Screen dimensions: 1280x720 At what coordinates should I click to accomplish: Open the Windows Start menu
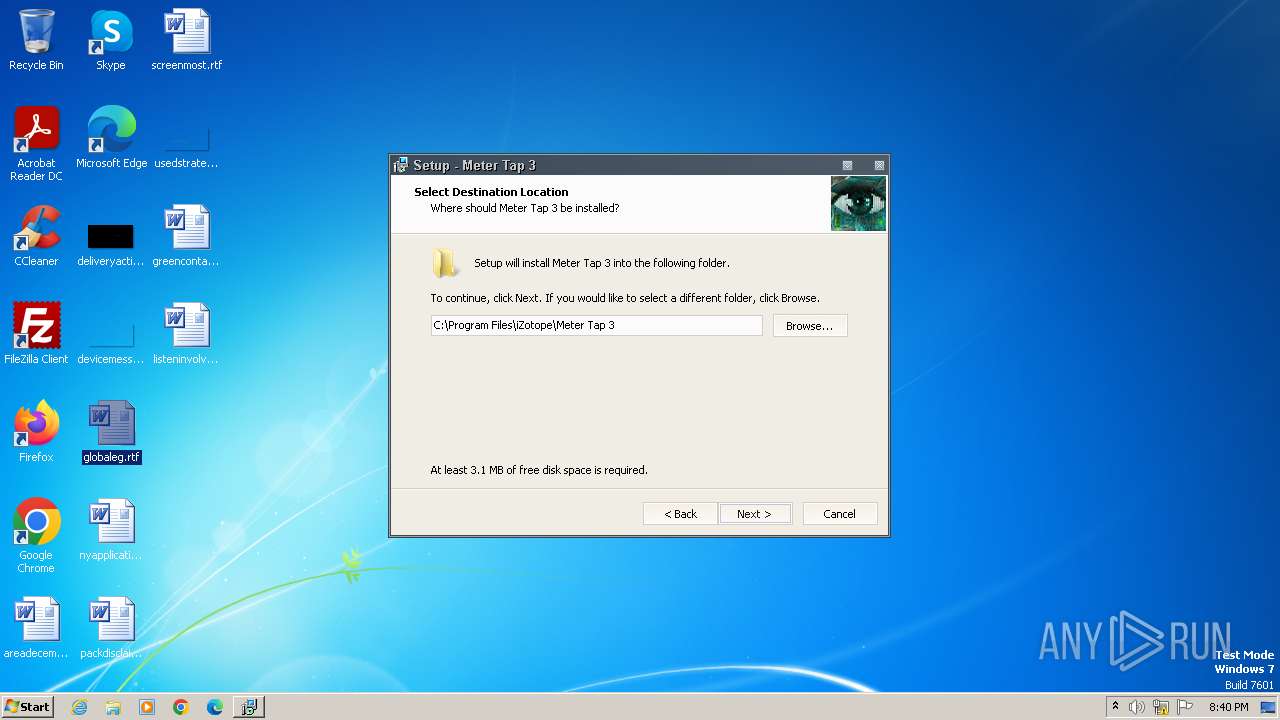(27, 706)
